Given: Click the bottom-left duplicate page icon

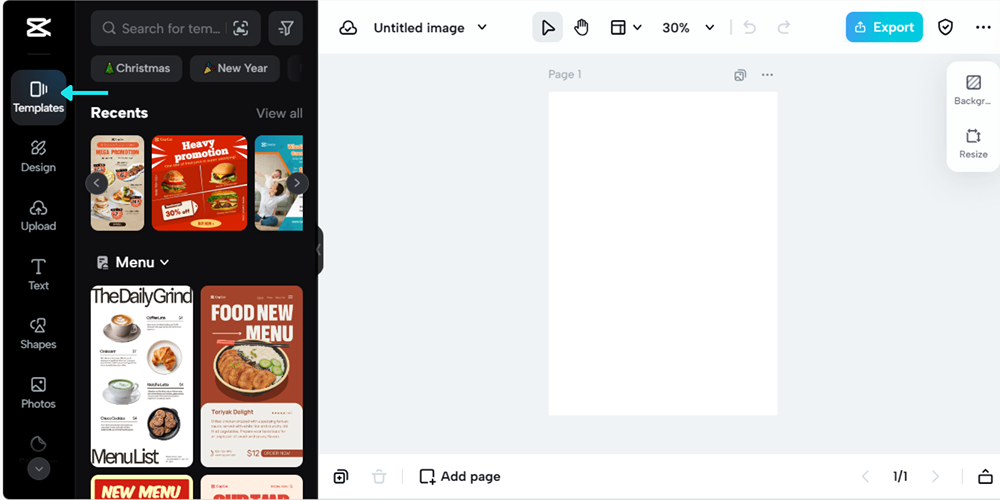Looking at the screenshot, I should (341, 476).
